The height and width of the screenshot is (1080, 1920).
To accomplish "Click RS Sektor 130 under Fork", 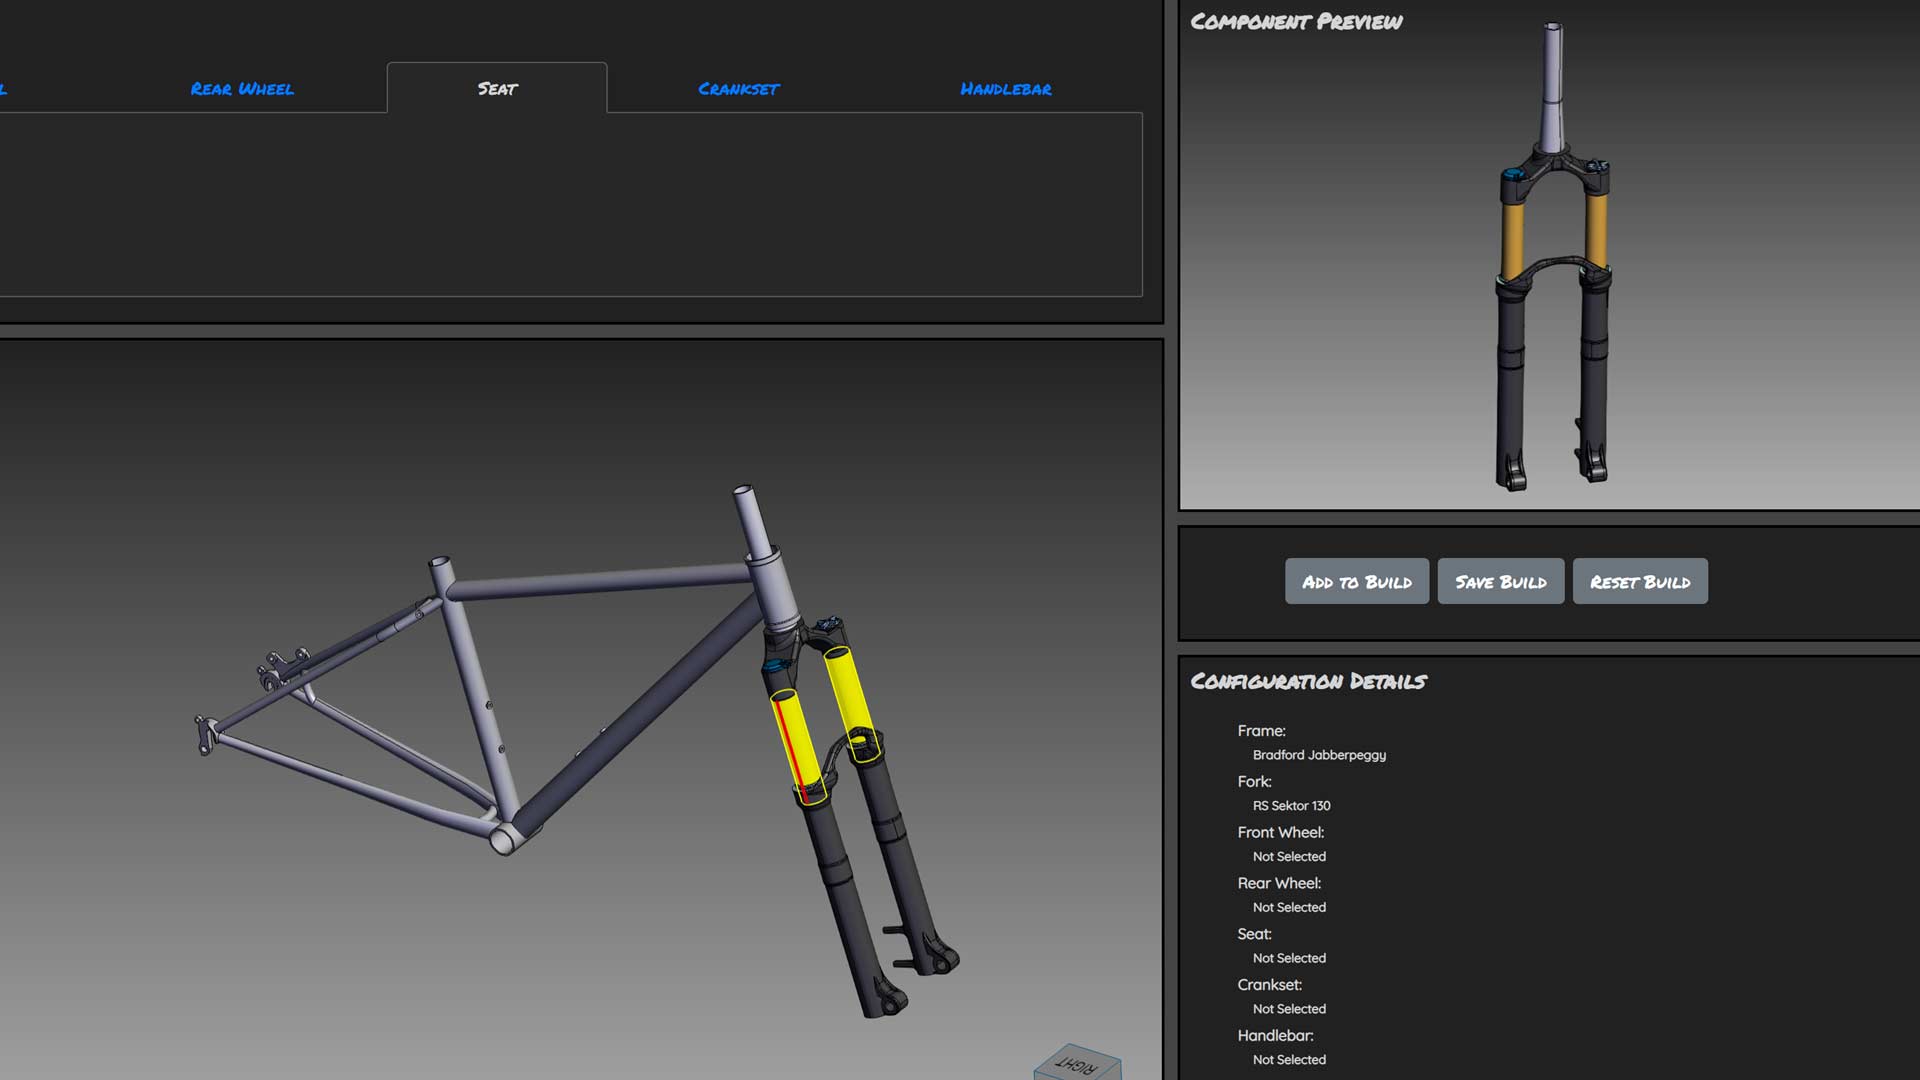I will (x=1290, y=805).
